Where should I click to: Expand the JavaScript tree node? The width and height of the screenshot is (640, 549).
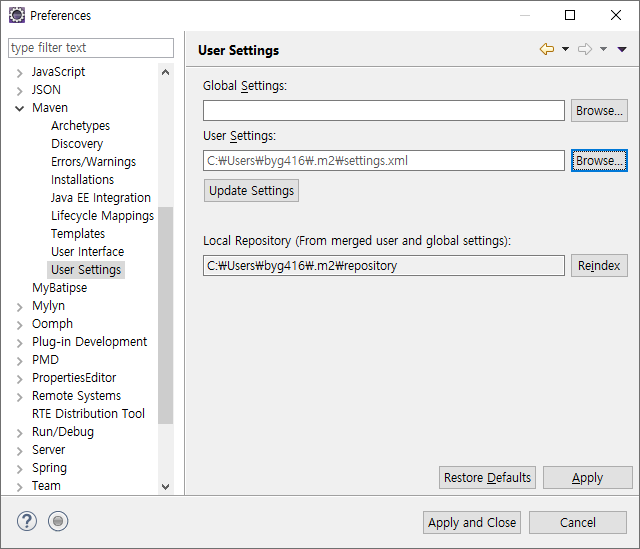coord(19,73)
